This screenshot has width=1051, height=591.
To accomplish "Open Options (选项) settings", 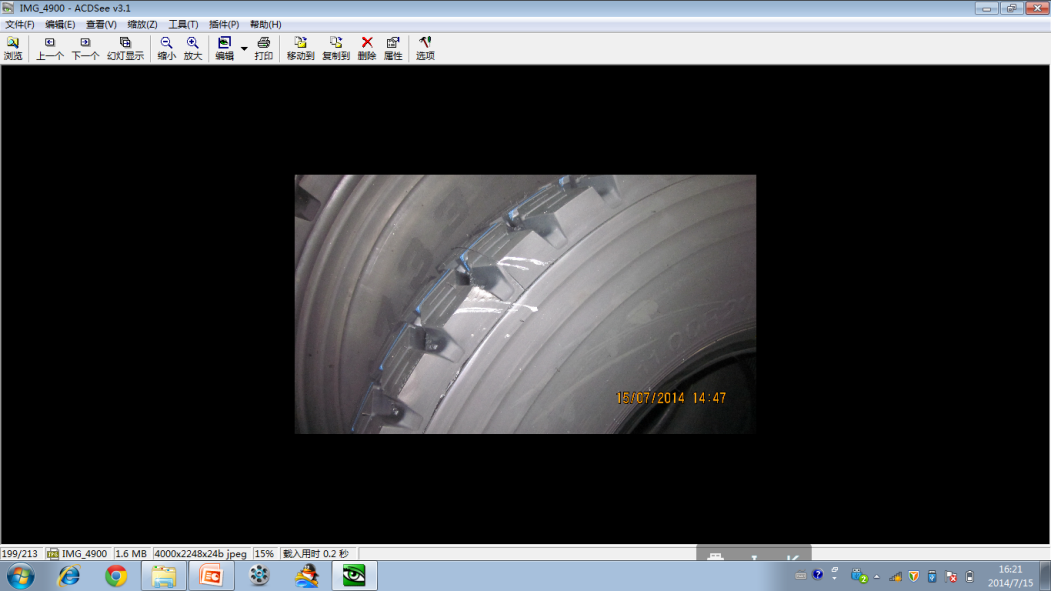I will (425, 48).
